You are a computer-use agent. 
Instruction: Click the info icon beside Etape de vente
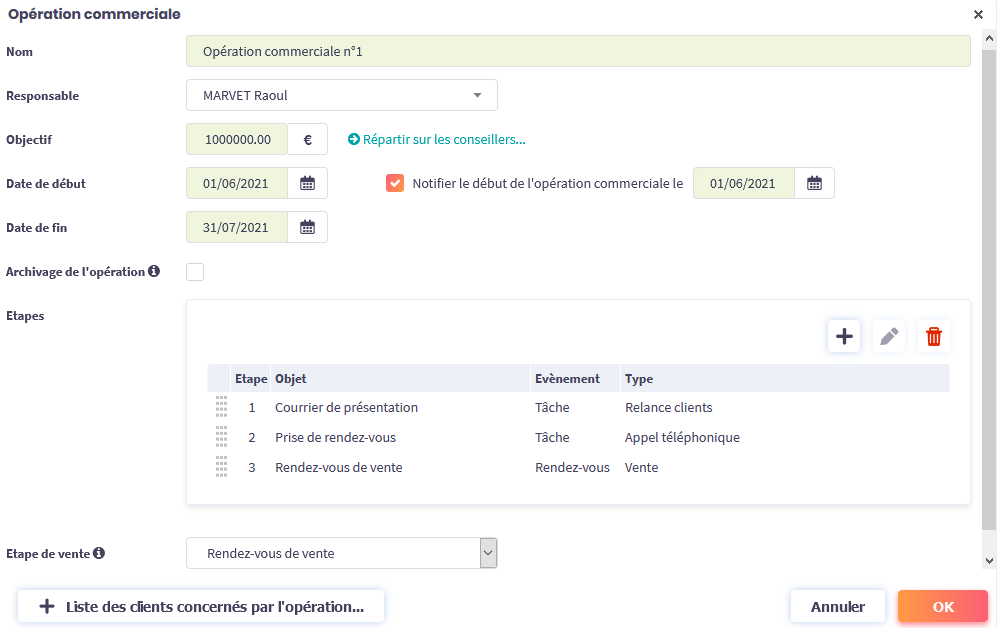99,553
